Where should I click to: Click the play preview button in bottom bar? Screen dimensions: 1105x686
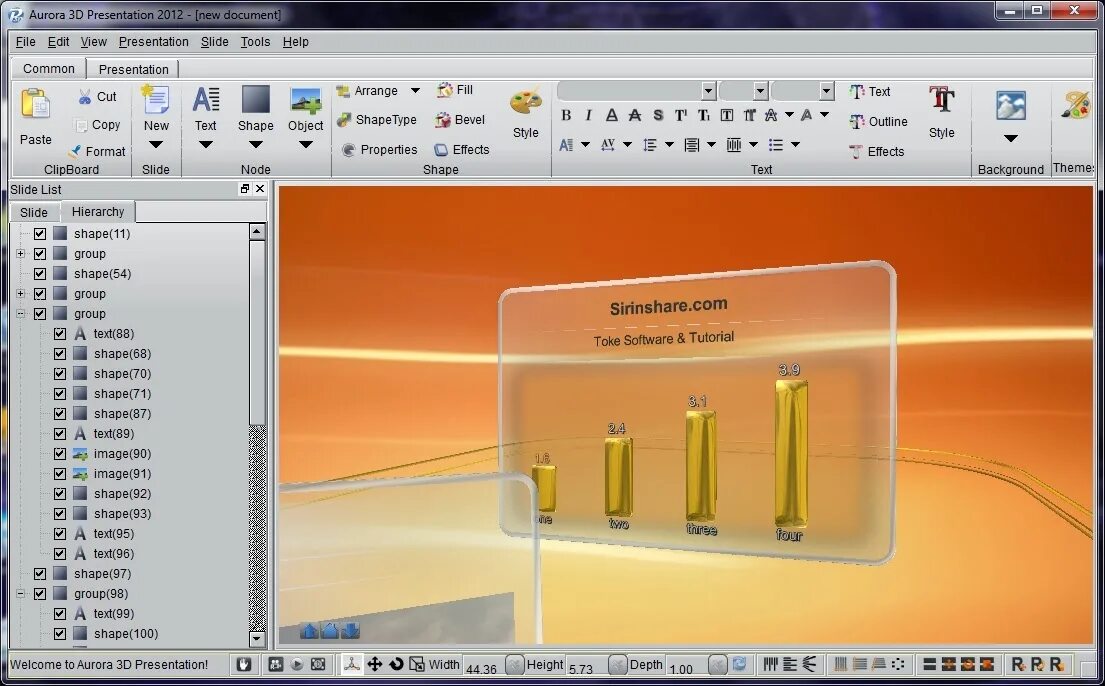297,664
